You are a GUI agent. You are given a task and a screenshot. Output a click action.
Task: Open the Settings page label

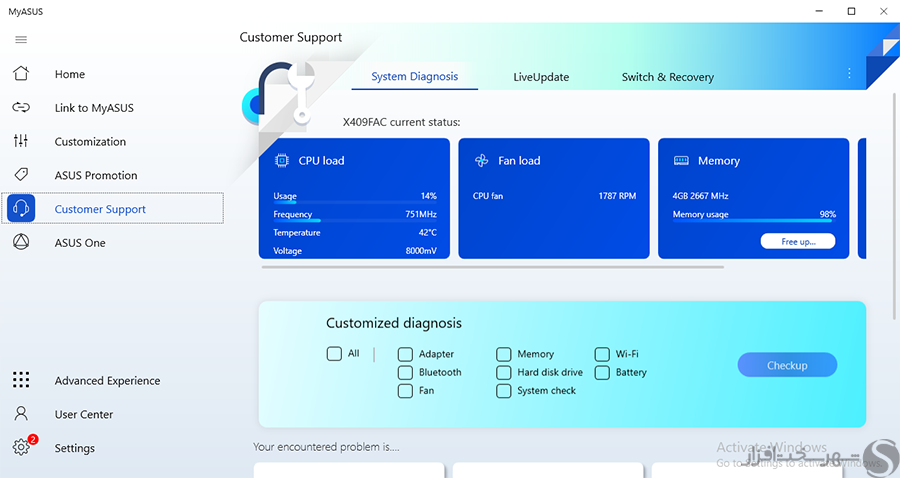(x=75, y=448)
